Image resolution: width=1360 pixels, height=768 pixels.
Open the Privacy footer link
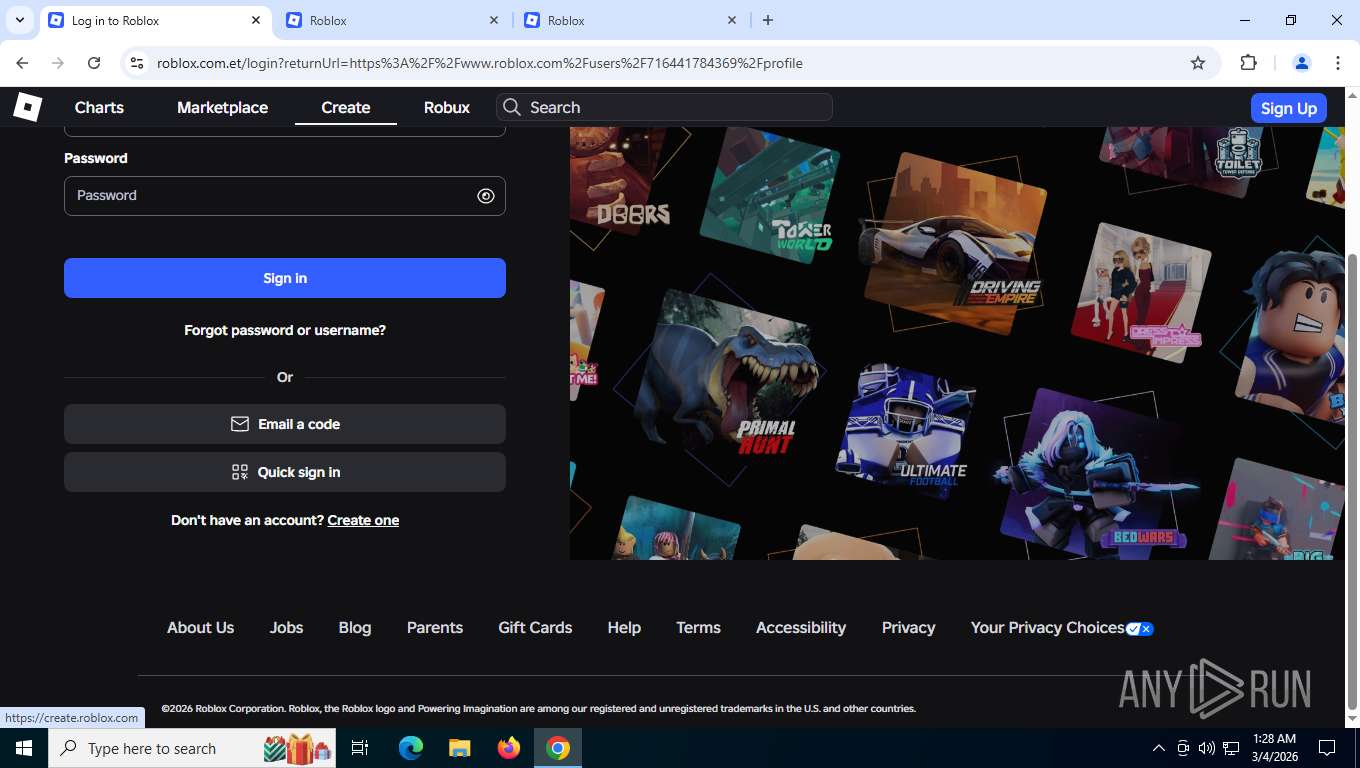(909, 627)
